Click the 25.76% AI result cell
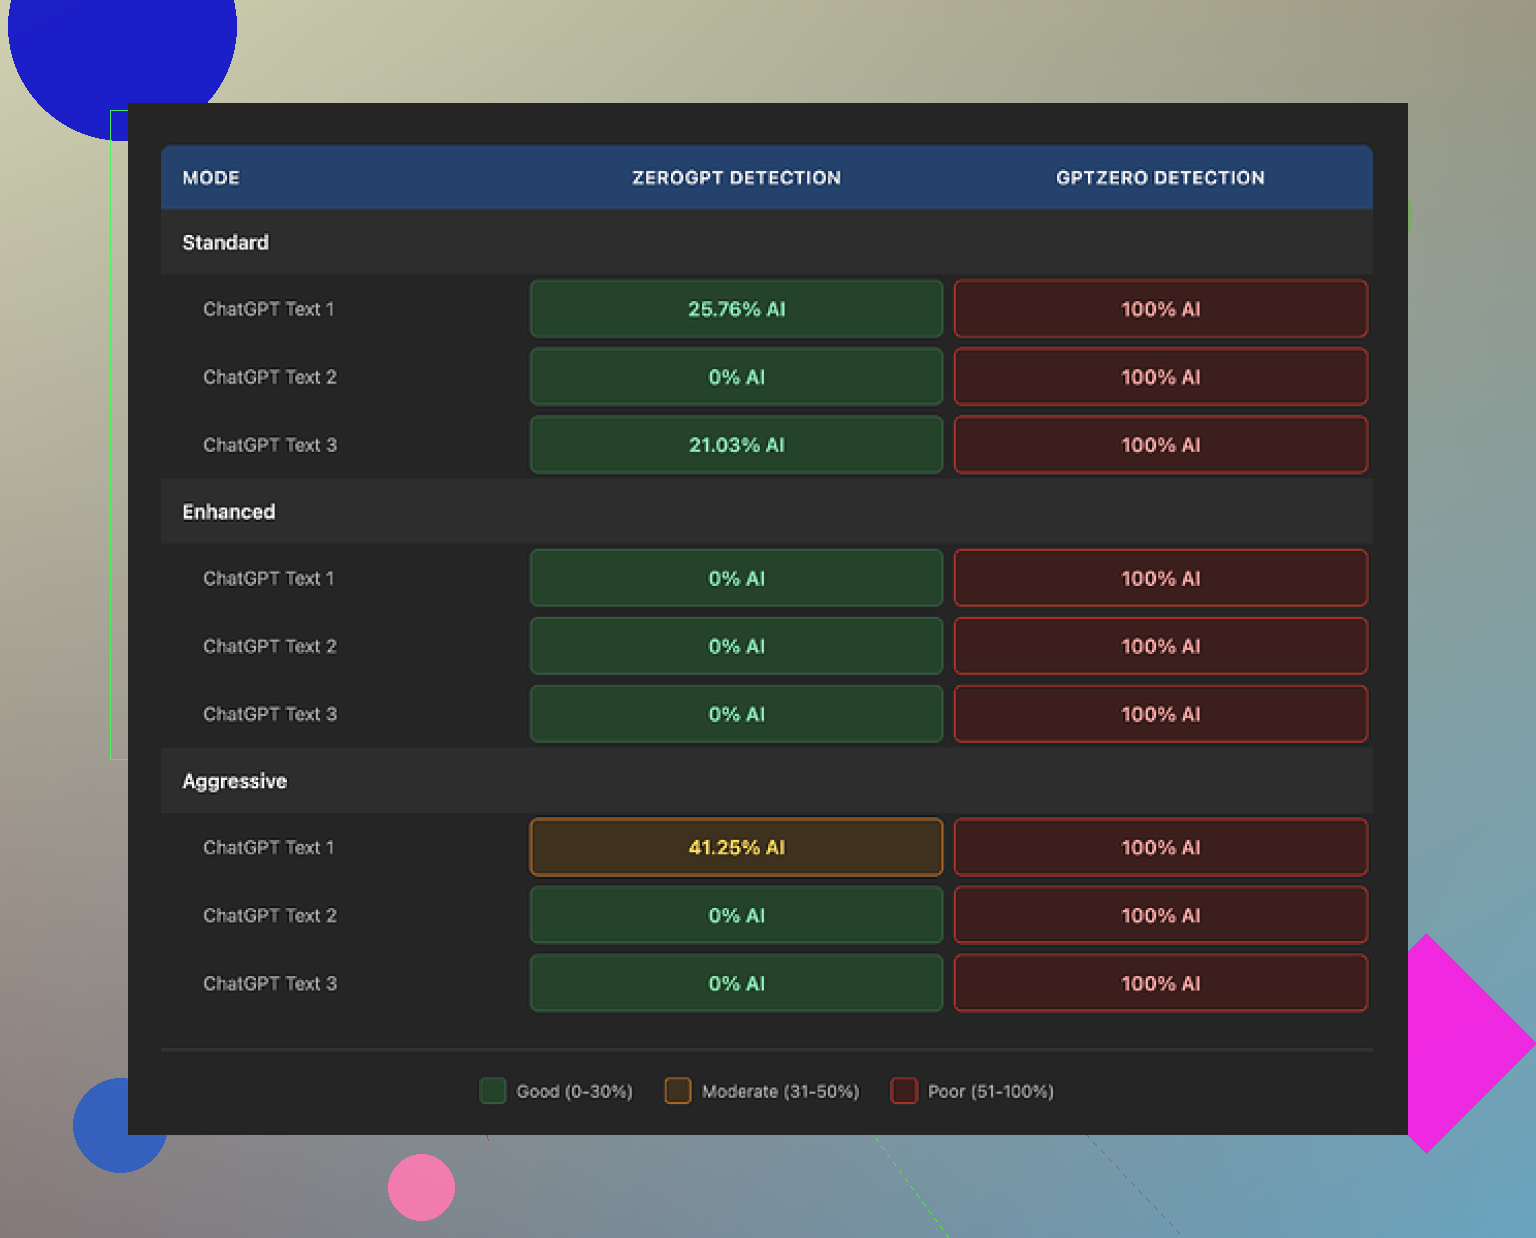 pos(736,309)
